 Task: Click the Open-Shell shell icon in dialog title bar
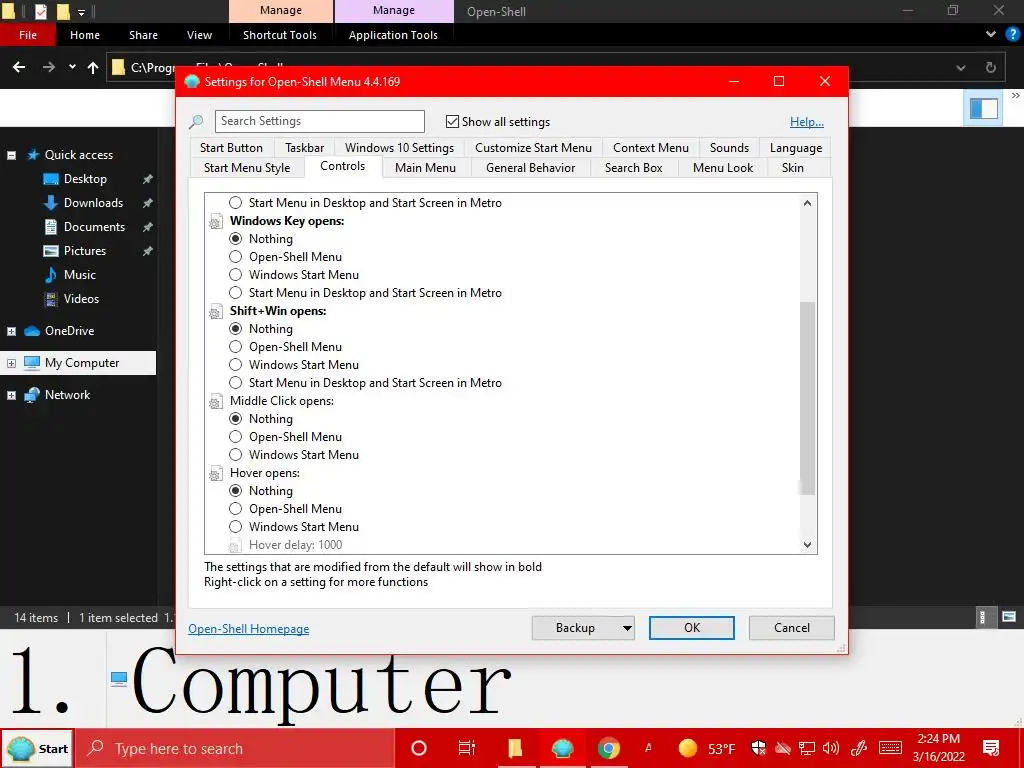(192, 82)
